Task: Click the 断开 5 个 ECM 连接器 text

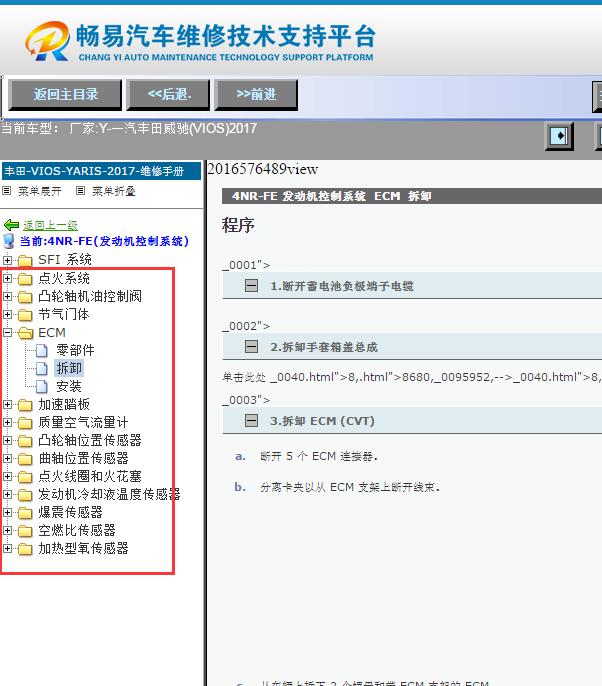Action: (318, 456)
